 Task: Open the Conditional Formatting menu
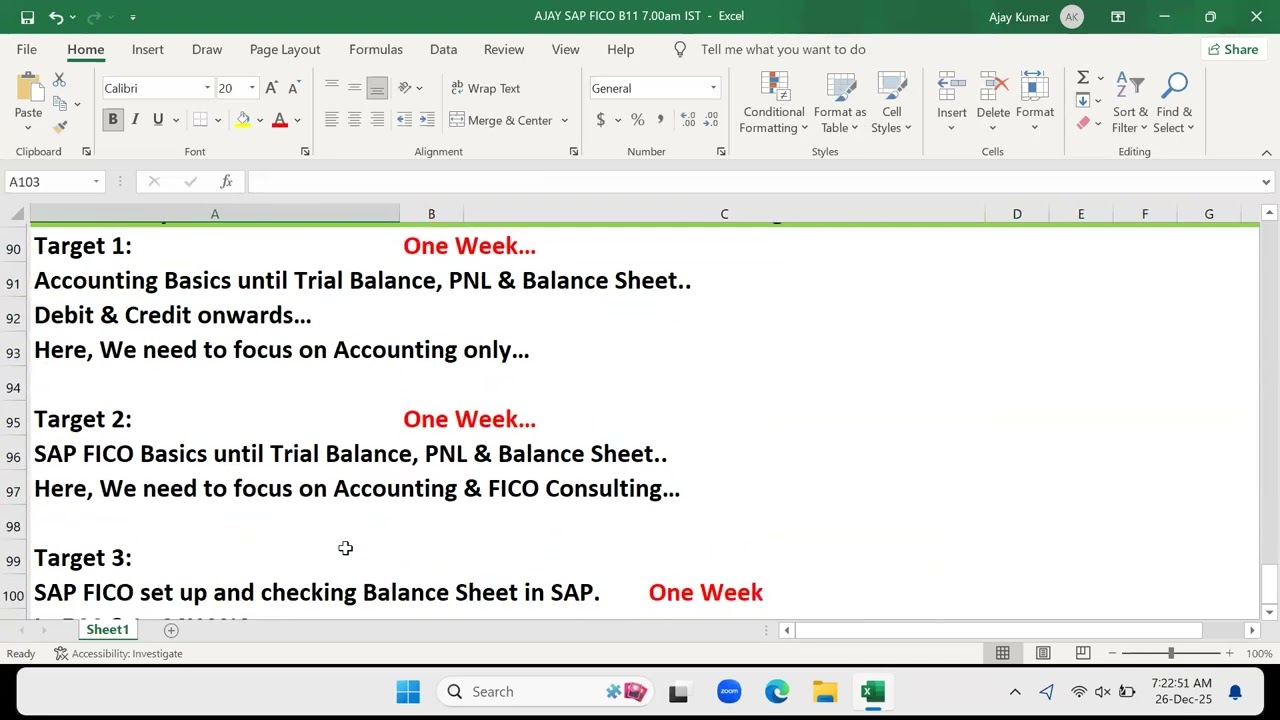(x=774, y=103)
